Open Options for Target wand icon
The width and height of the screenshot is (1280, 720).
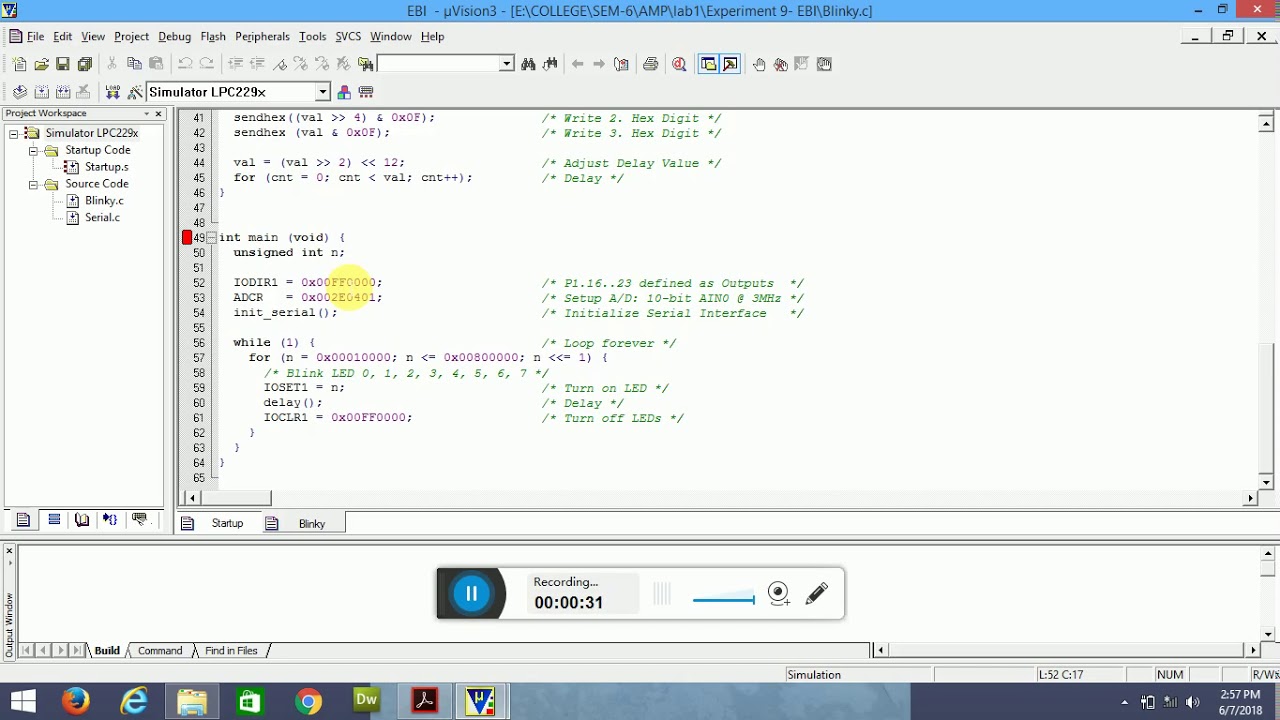[134, 92]
